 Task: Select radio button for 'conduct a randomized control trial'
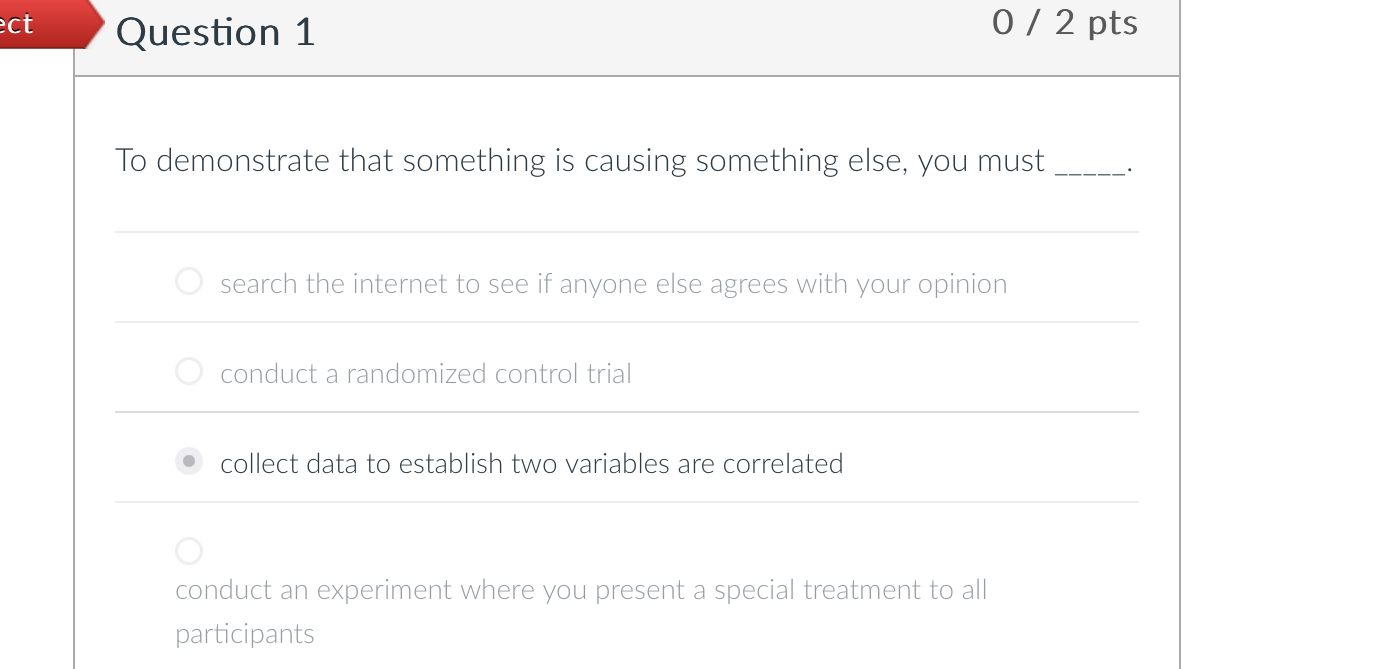point(188,371)
